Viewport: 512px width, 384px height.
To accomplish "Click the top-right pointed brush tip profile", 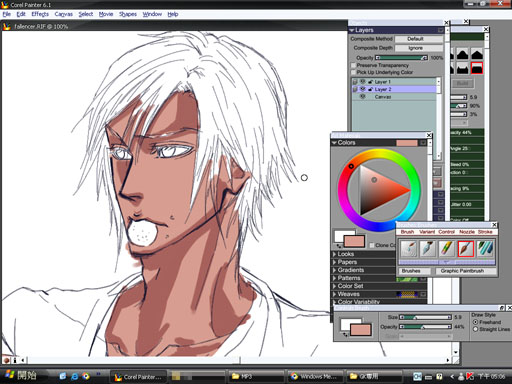I will pyautogui.click(x=477, y=53).
